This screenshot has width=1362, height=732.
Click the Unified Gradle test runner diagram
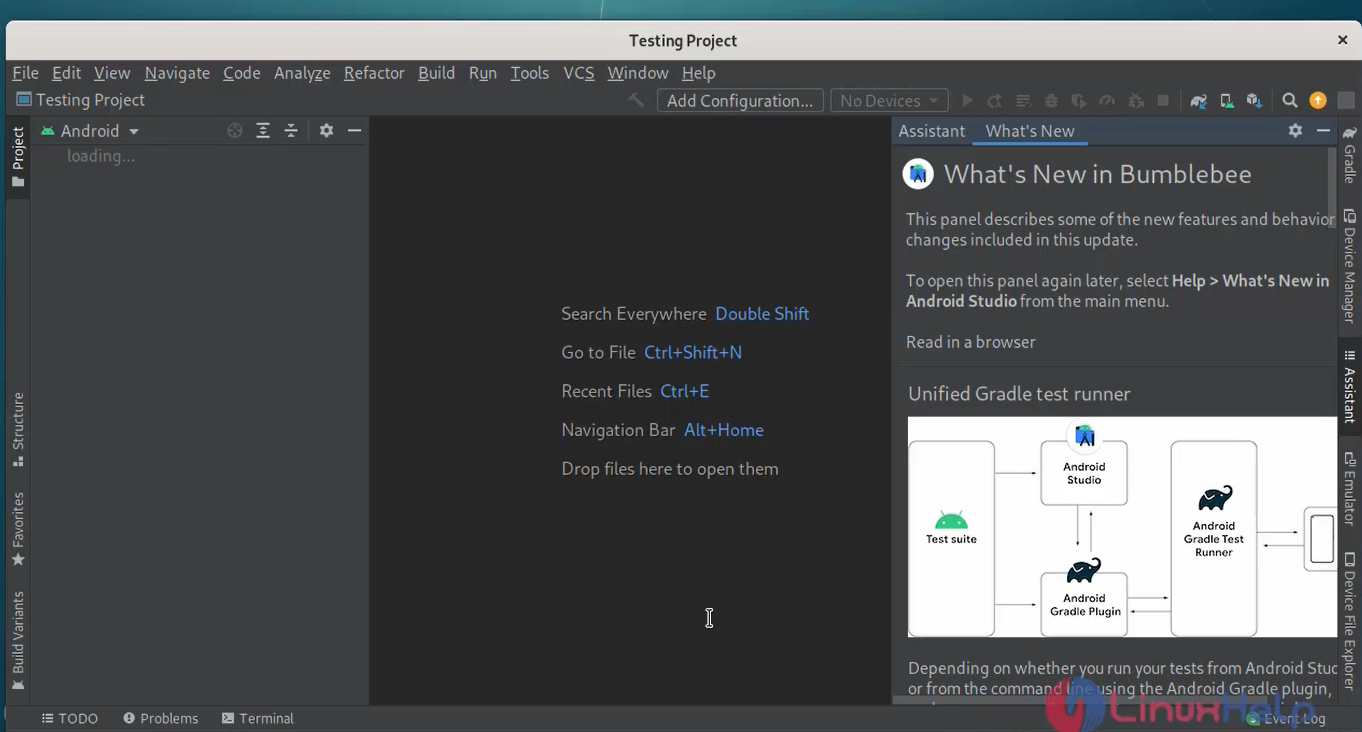[x=1122, y=527]
